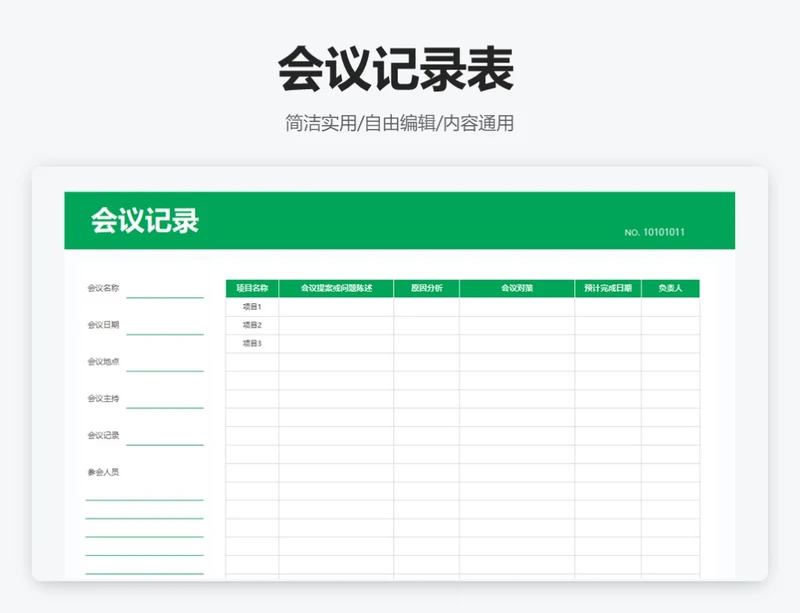
Task: Select the '原因分析' column header
Action: 427,288
